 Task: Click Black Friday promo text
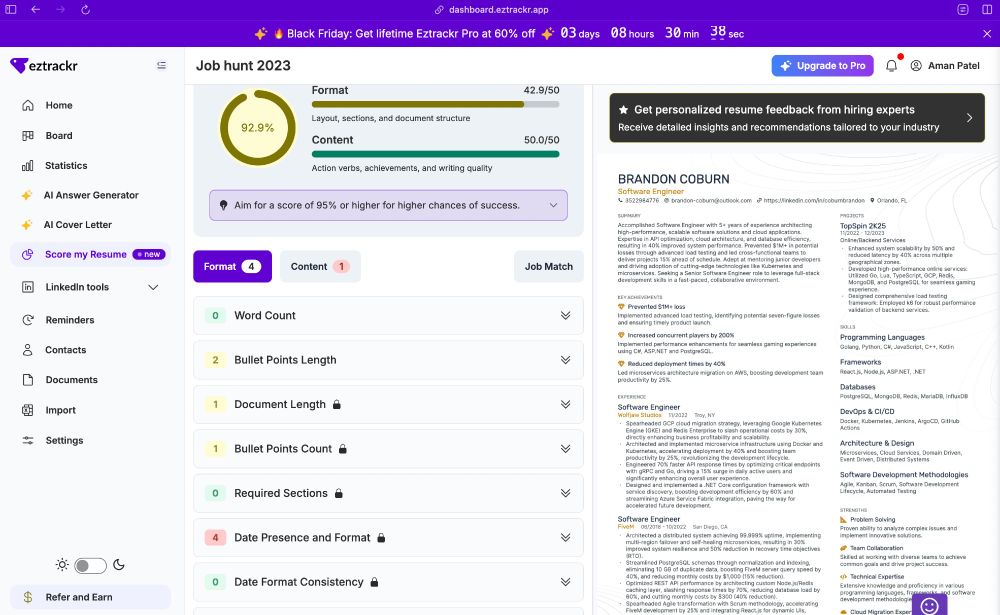(x=411, y=34)
